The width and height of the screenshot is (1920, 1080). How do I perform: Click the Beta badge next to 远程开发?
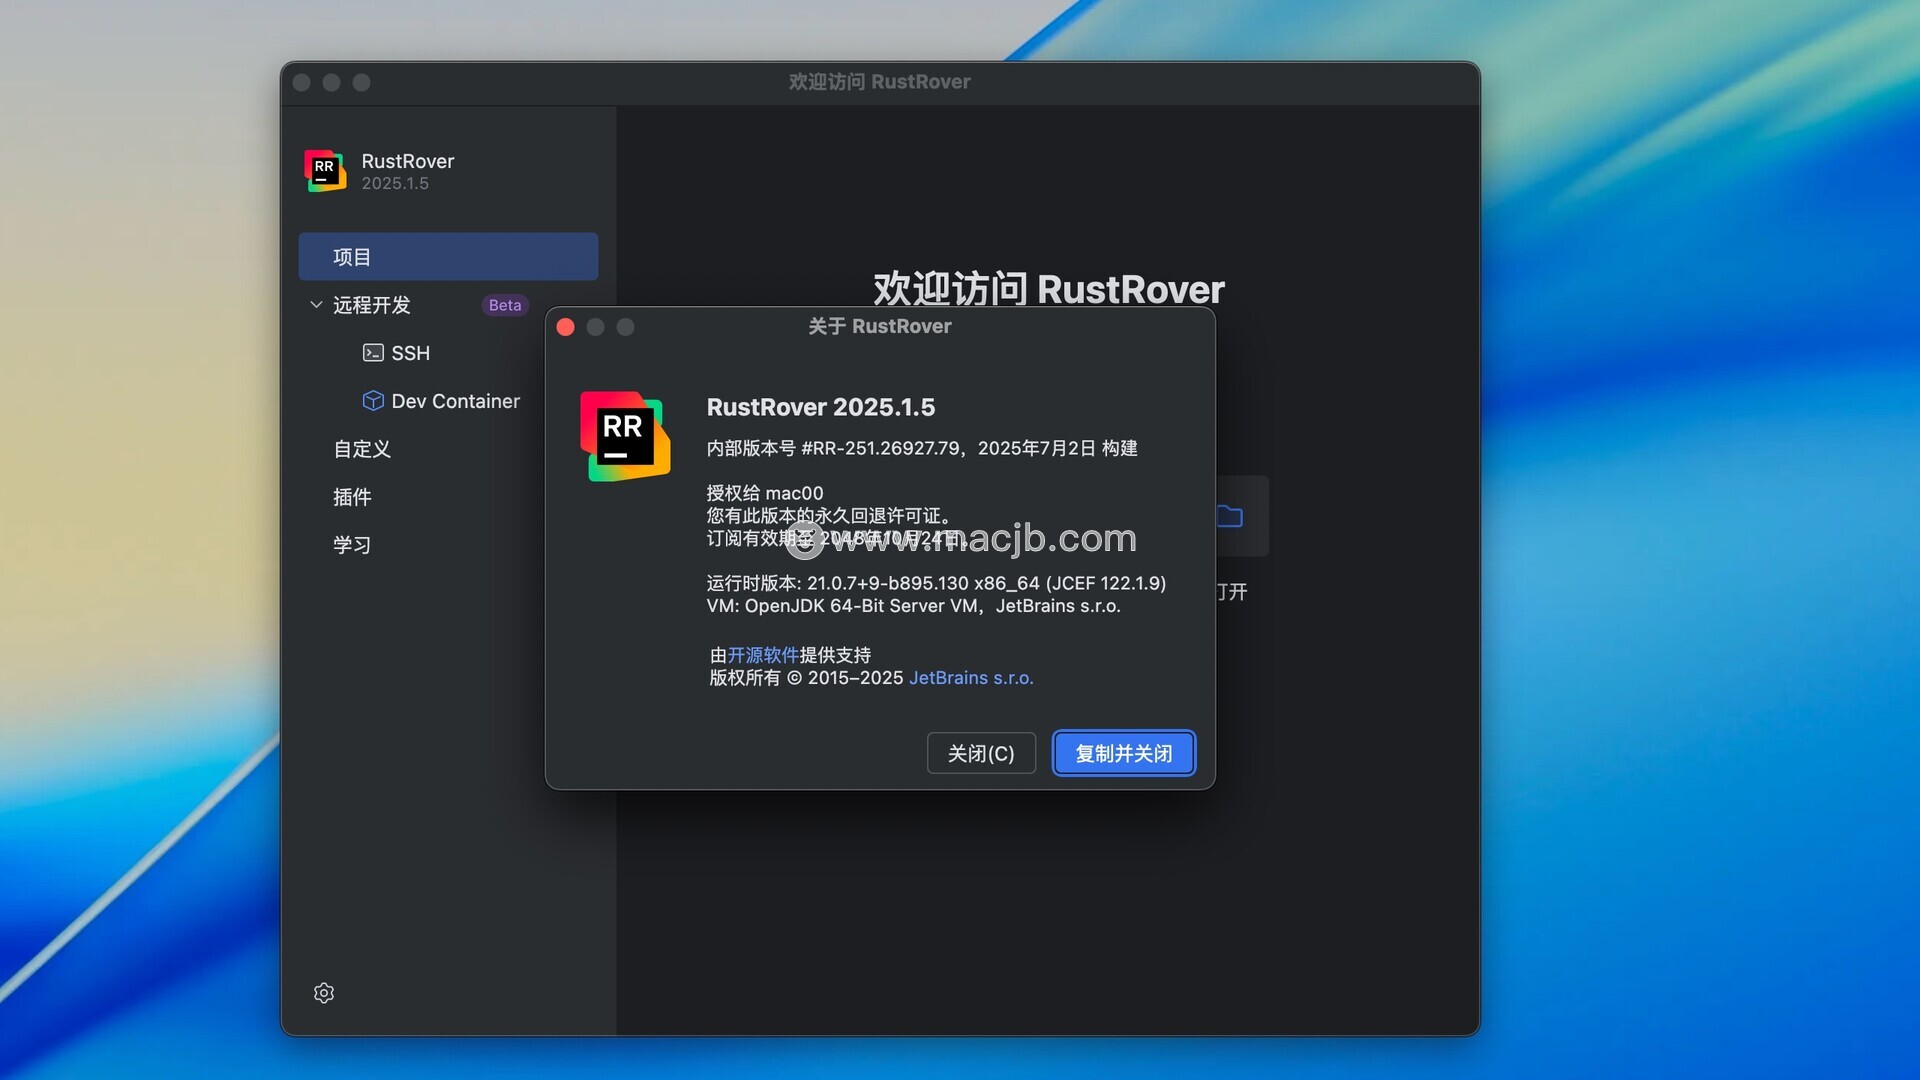pyautogui.click(x=505, y=305)
